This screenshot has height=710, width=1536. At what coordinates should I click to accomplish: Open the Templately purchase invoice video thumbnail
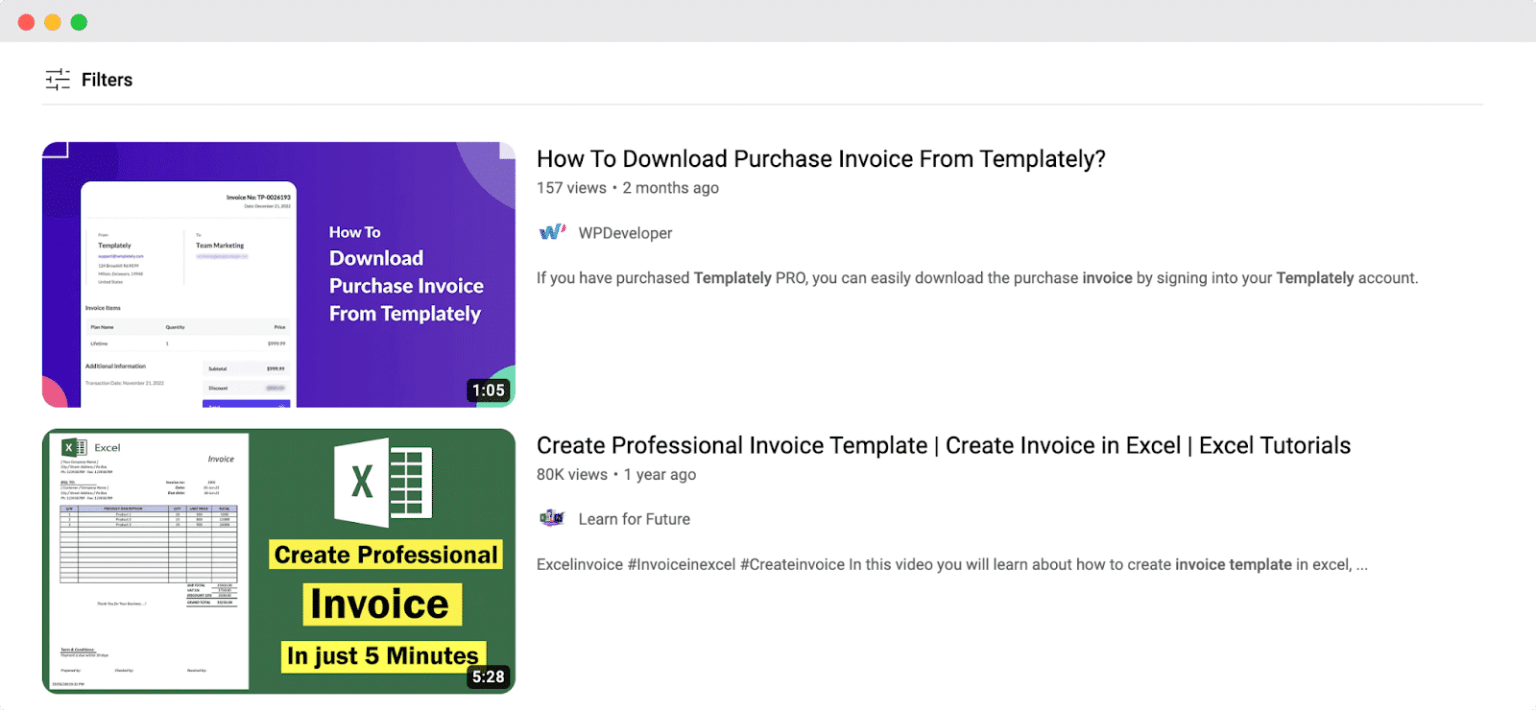click(x=279, y=274)
